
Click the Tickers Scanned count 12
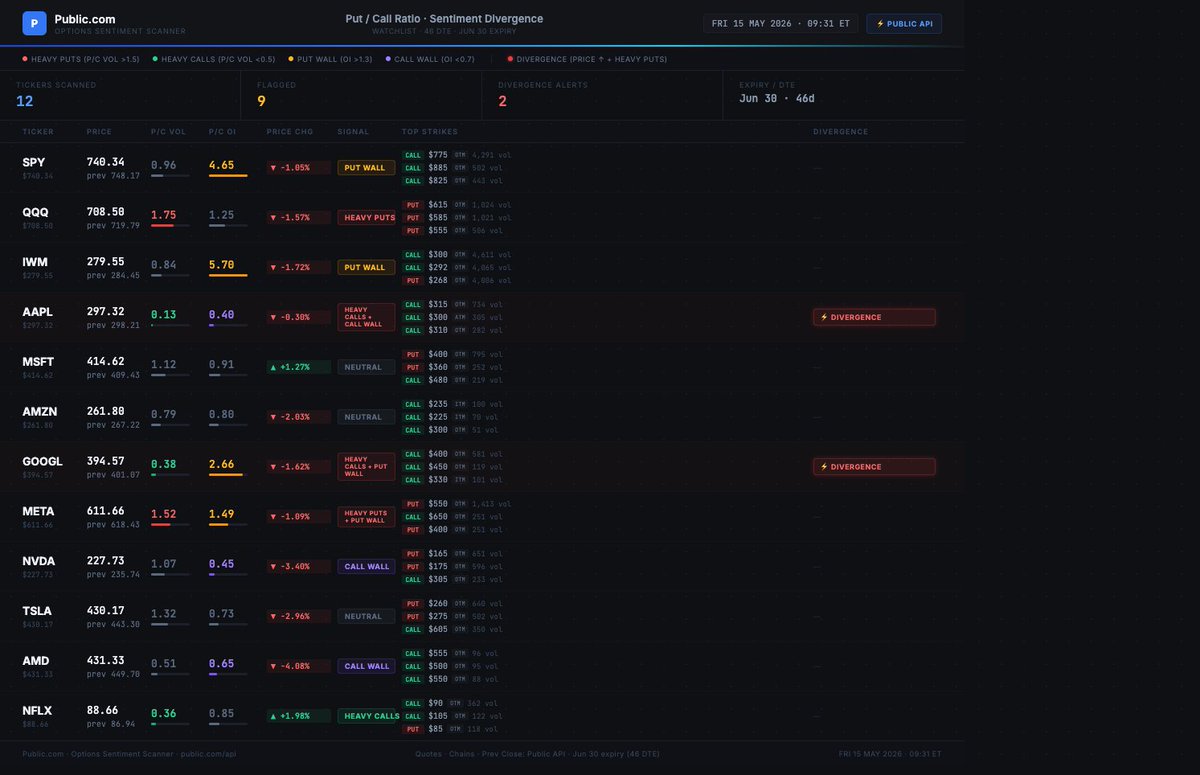(x=25, y=101)
